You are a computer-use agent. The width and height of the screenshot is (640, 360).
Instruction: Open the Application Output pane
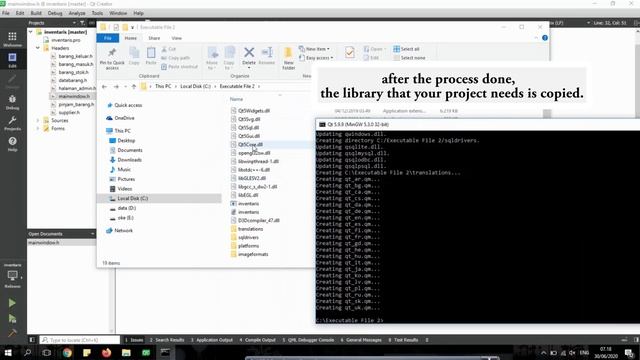pos(212,340)
